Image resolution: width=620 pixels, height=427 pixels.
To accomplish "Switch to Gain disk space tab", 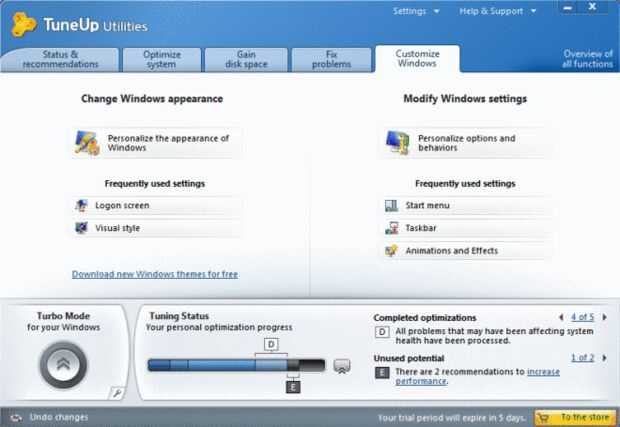I will [x=246, y=60].
